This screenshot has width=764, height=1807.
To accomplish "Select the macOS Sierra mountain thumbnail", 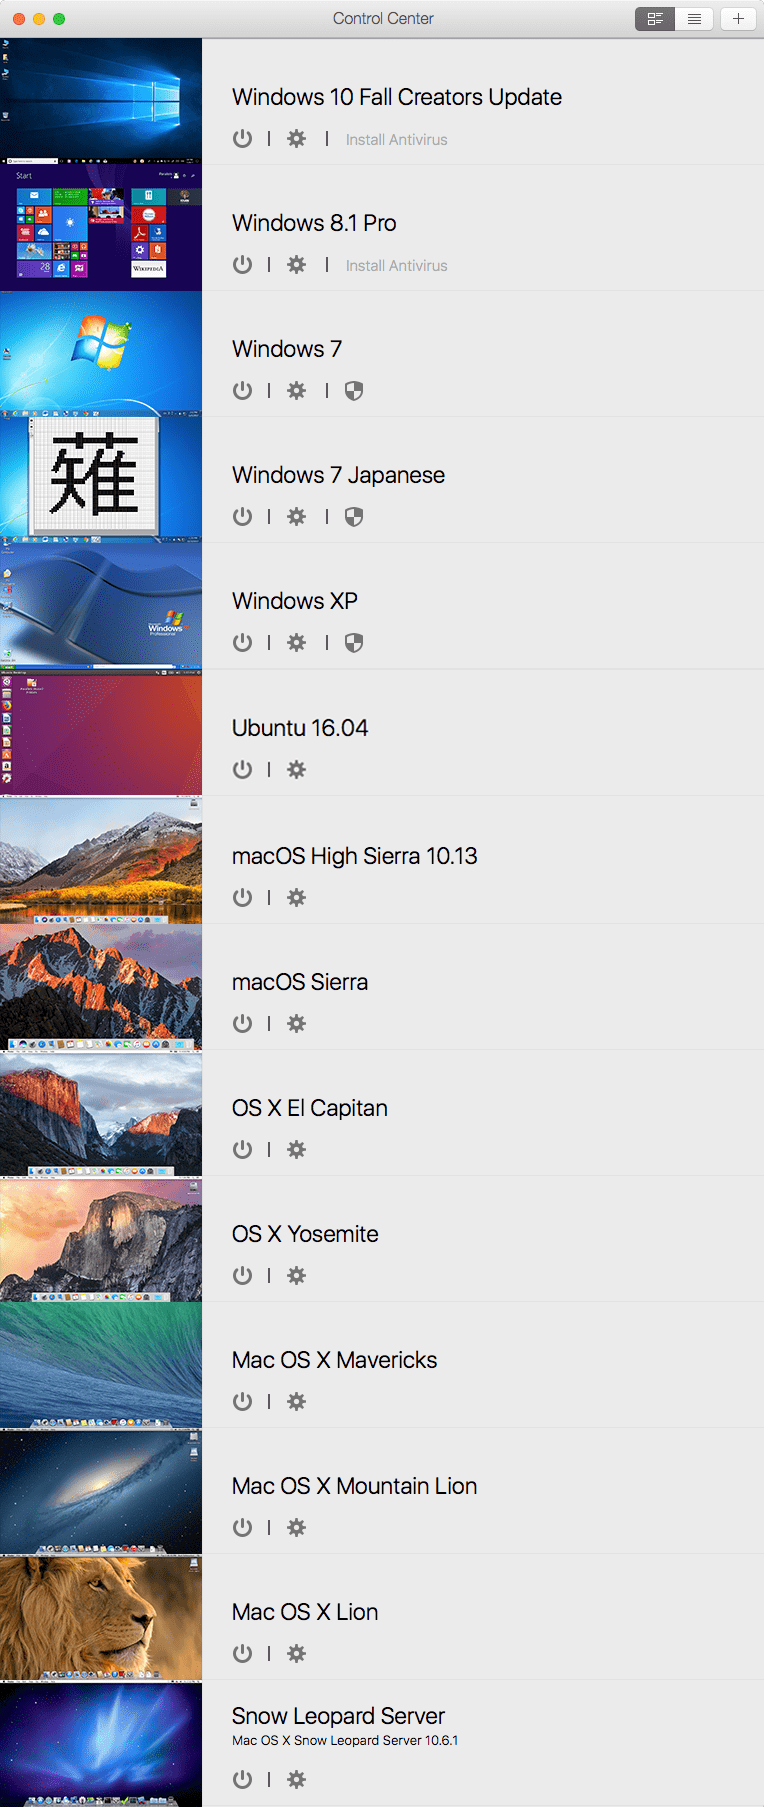I will pyautogui.click(x=101, y=987).
